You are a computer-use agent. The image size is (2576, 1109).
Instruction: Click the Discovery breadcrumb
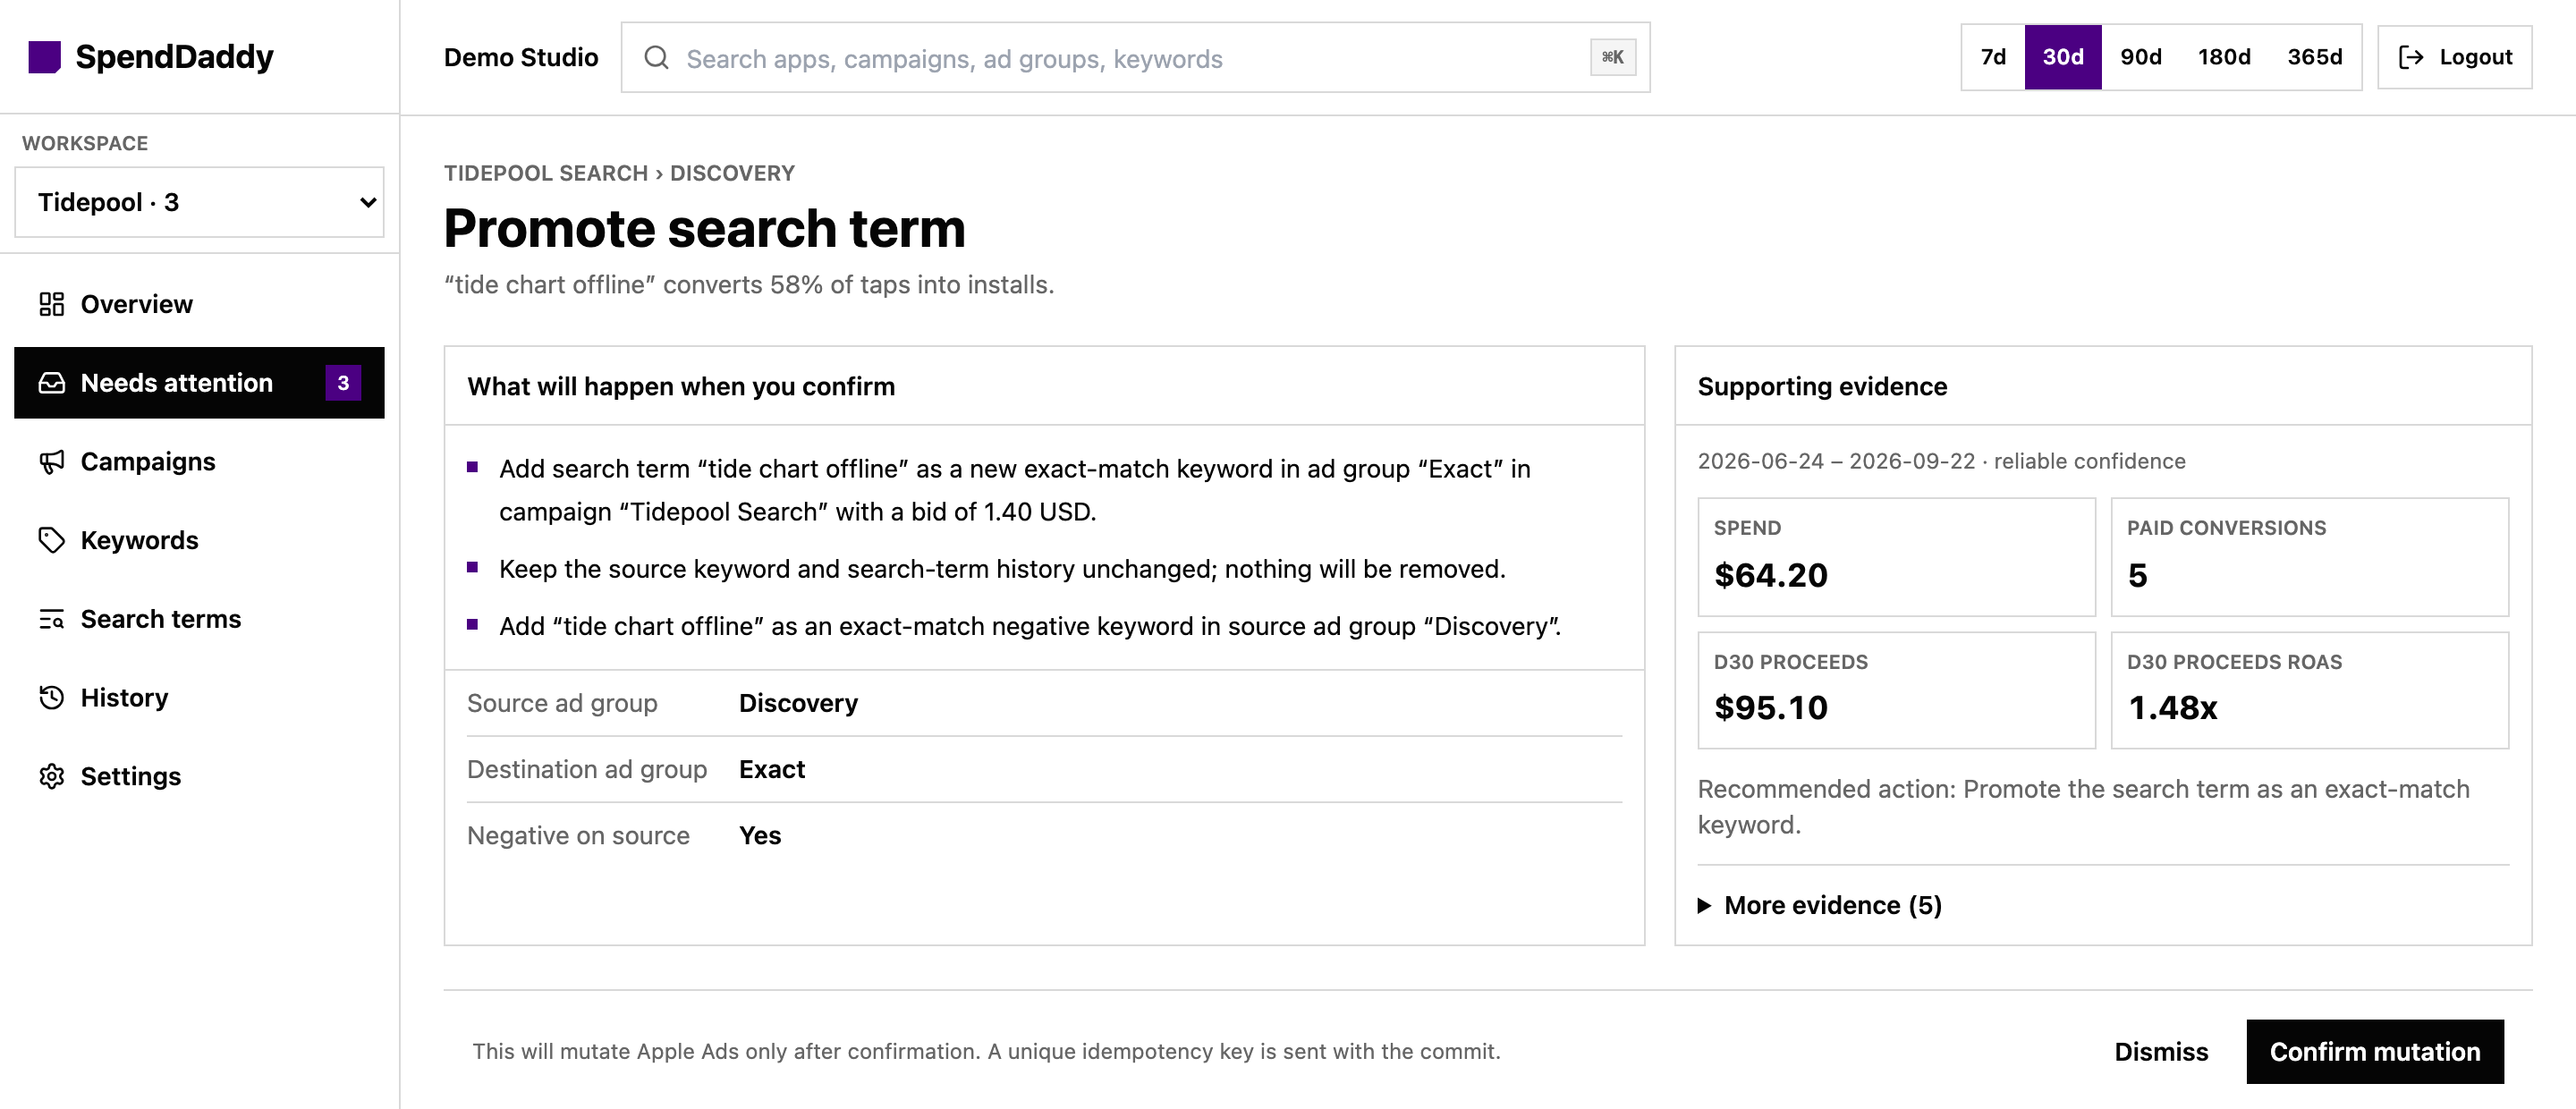[732, 173]
